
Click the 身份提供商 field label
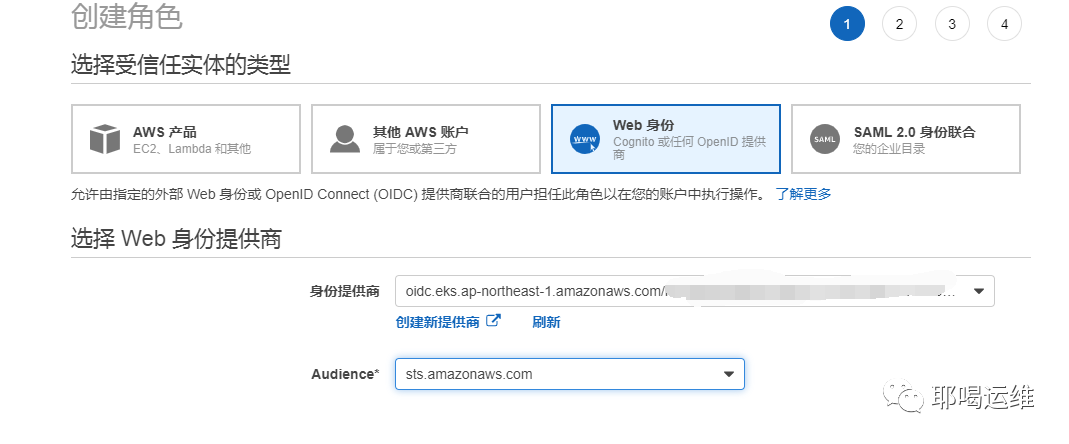click(x=344, y=292)
